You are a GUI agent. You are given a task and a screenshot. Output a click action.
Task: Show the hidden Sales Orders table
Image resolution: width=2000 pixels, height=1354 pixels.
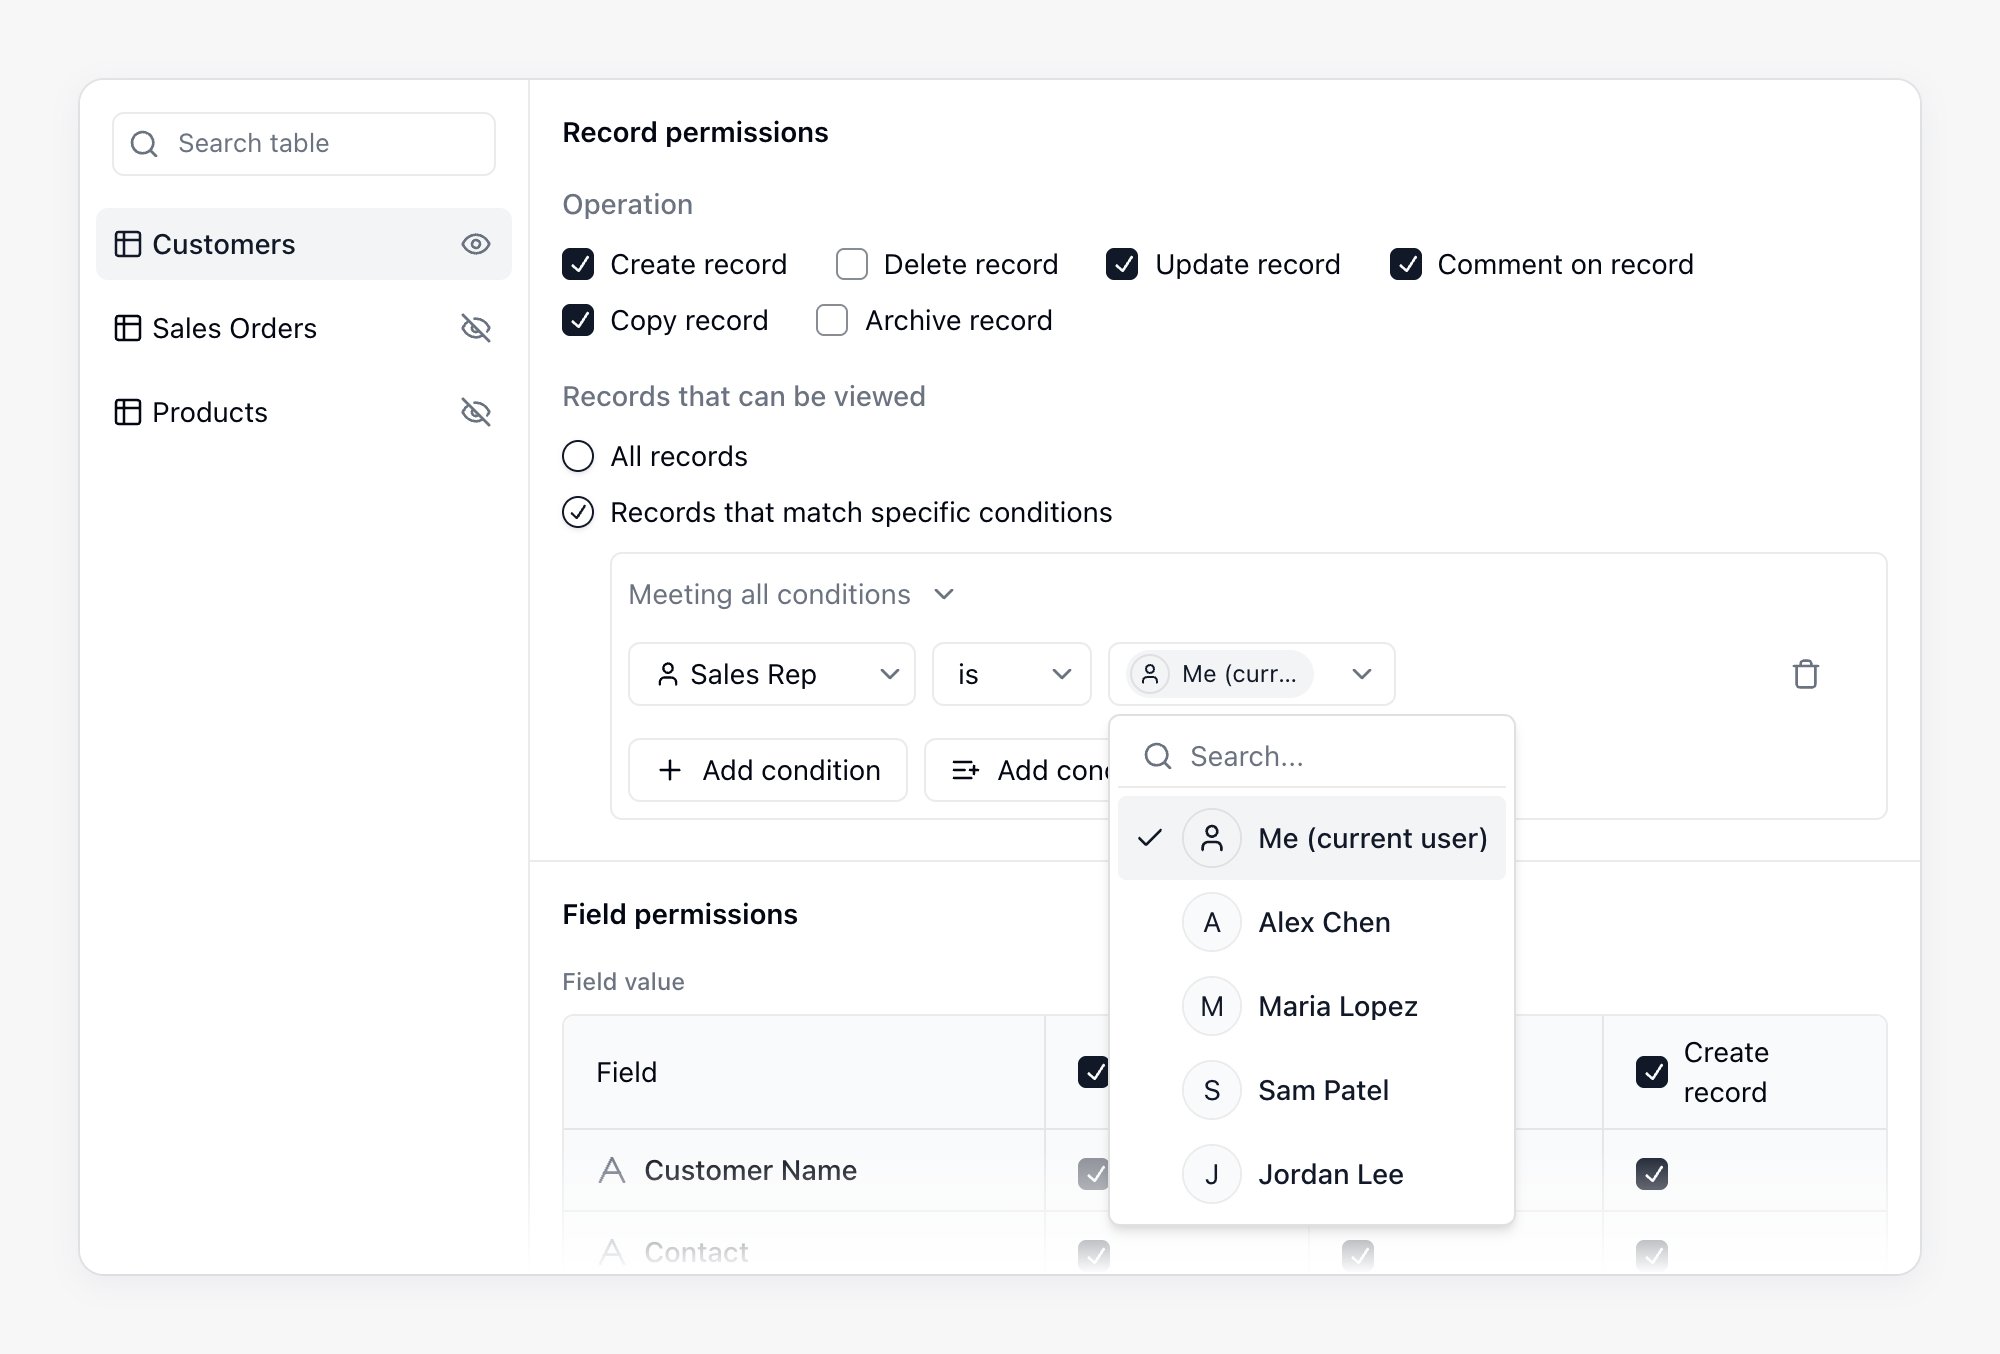(476, 328)
